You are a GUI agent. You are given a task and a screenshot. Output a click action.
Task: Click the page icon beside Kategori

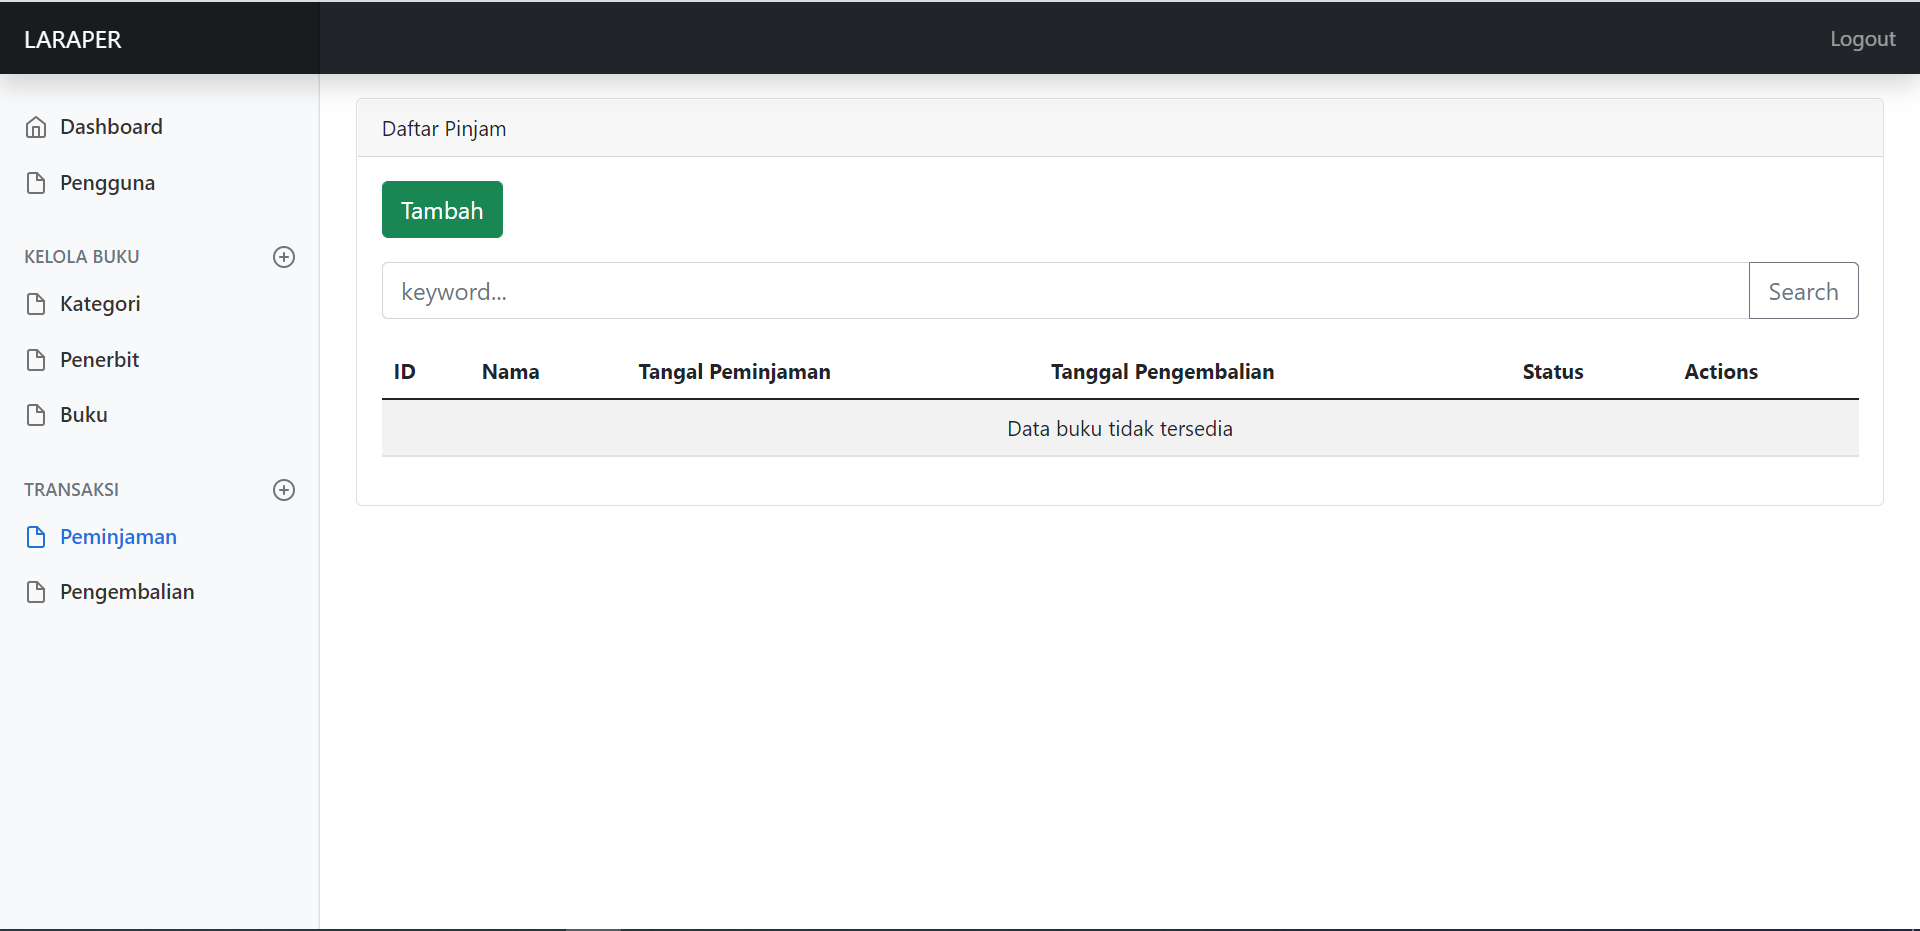pos(36,304)
